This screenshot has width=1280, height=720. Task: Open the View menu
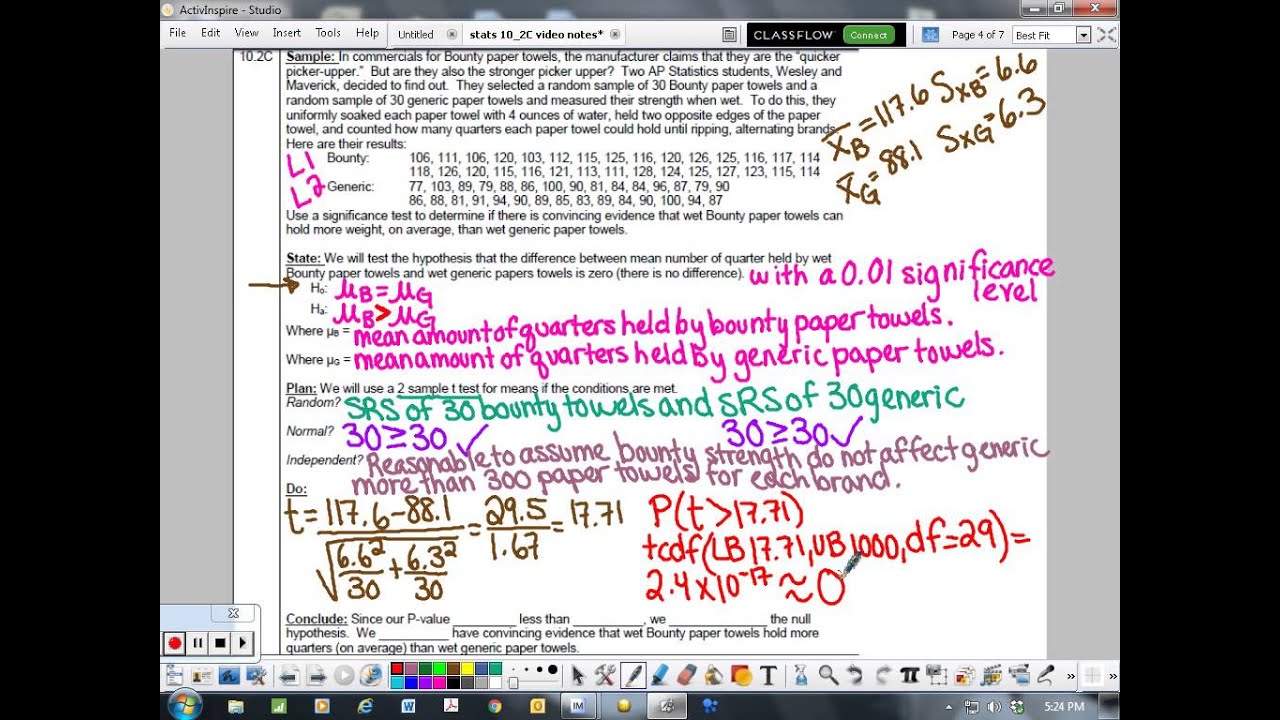(x=246, y=33)
